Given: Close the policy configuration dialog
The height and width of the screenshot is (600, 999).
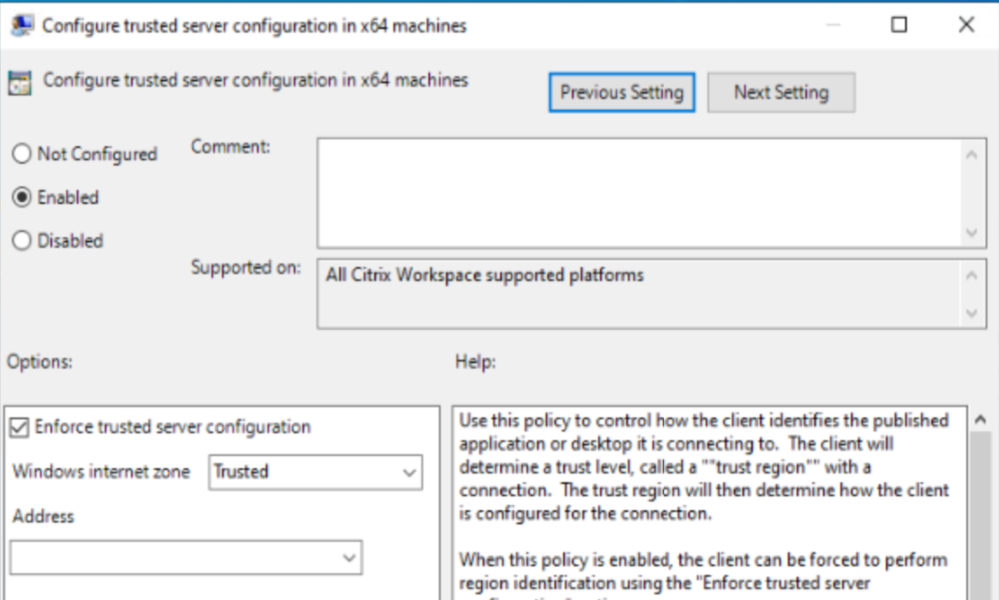Looking at the screenshot, I should pos(966,26).
